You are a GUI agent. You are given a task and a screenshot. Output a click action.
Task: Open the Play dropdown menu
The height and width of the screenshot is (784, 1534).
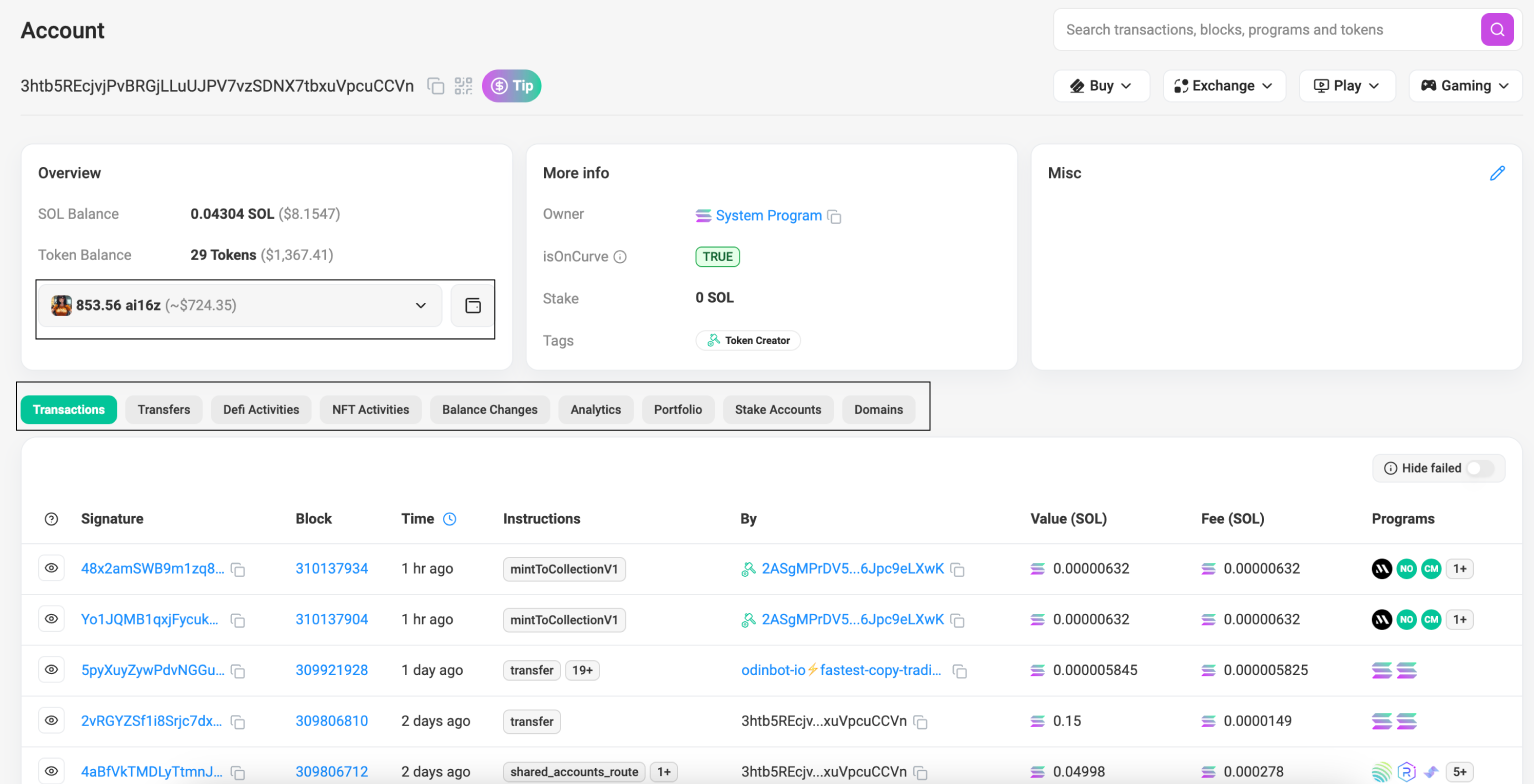(1346, 86)
